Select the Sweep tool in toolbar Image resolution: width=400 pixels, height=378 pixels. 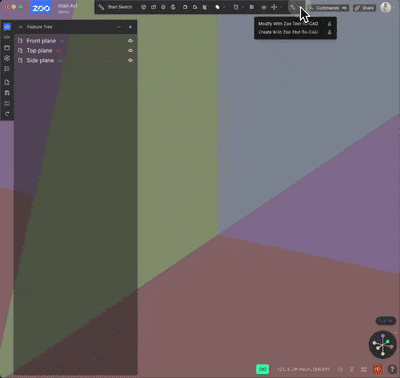click(x=153, y=7)
